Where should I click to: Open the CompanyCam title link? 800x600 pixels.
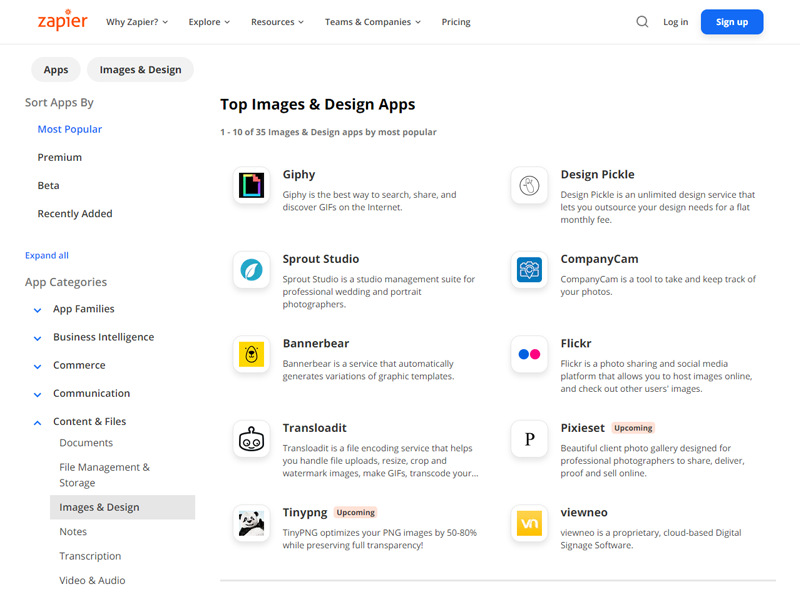(599, 259)
